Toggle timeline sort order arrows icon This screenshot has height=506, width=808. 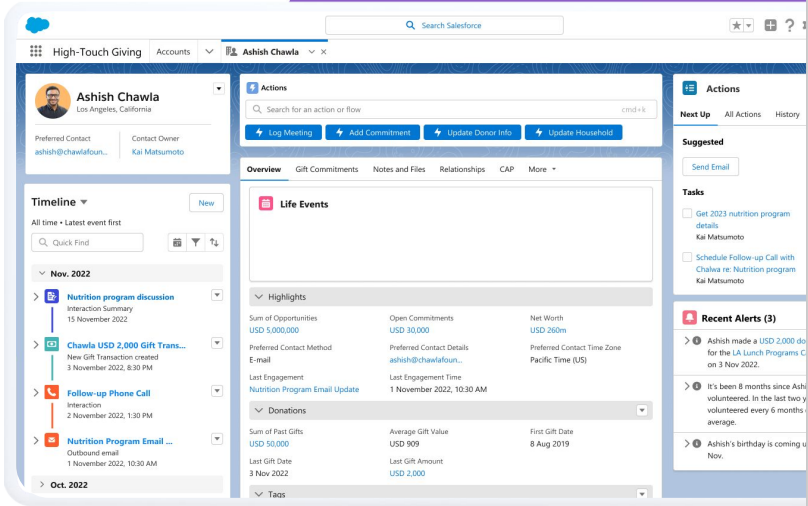coord(214,242)
